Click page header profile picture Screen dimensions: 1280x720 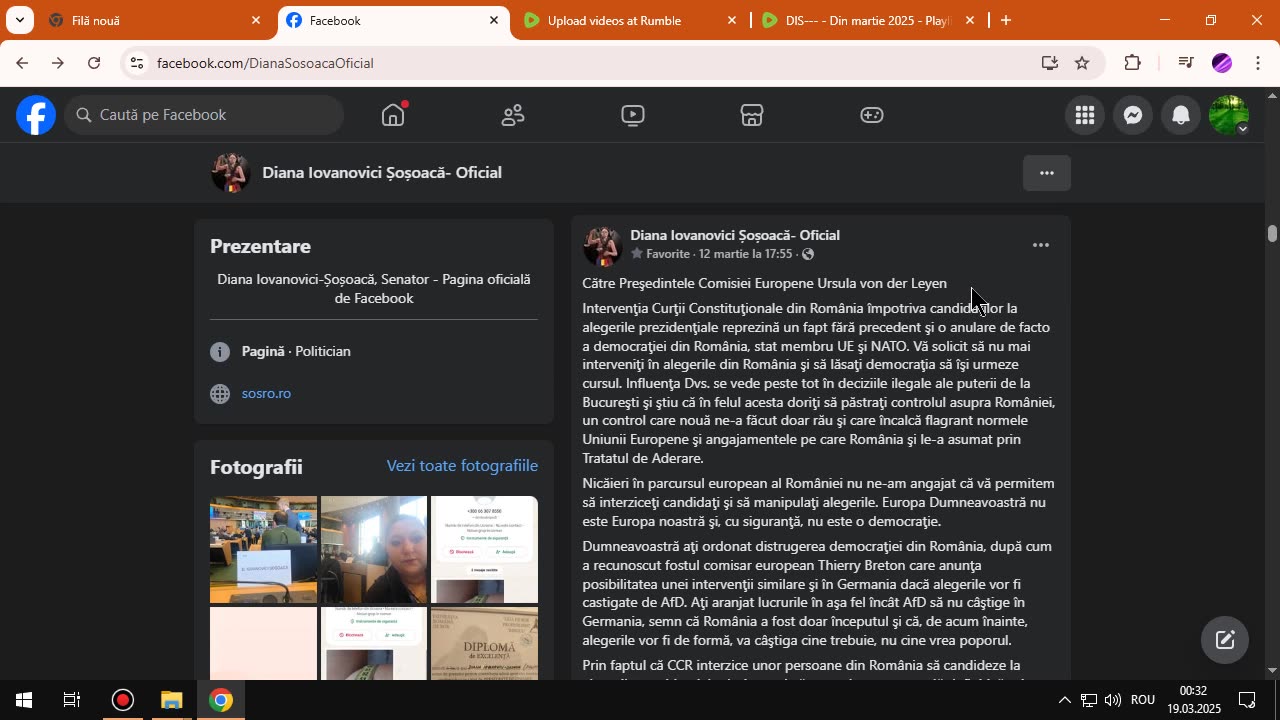coord(230,173)
